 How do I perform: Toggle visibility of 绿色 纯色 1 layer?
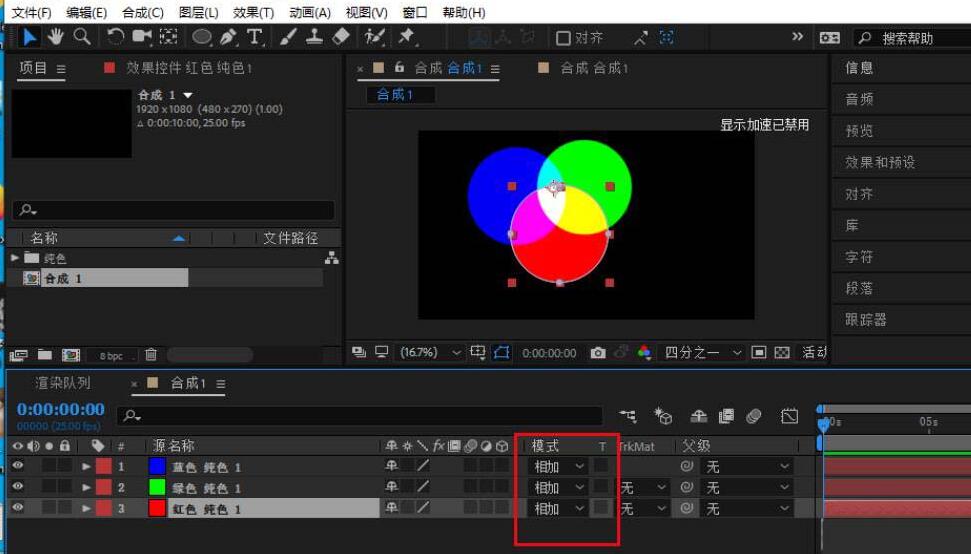tap(18, 487)
